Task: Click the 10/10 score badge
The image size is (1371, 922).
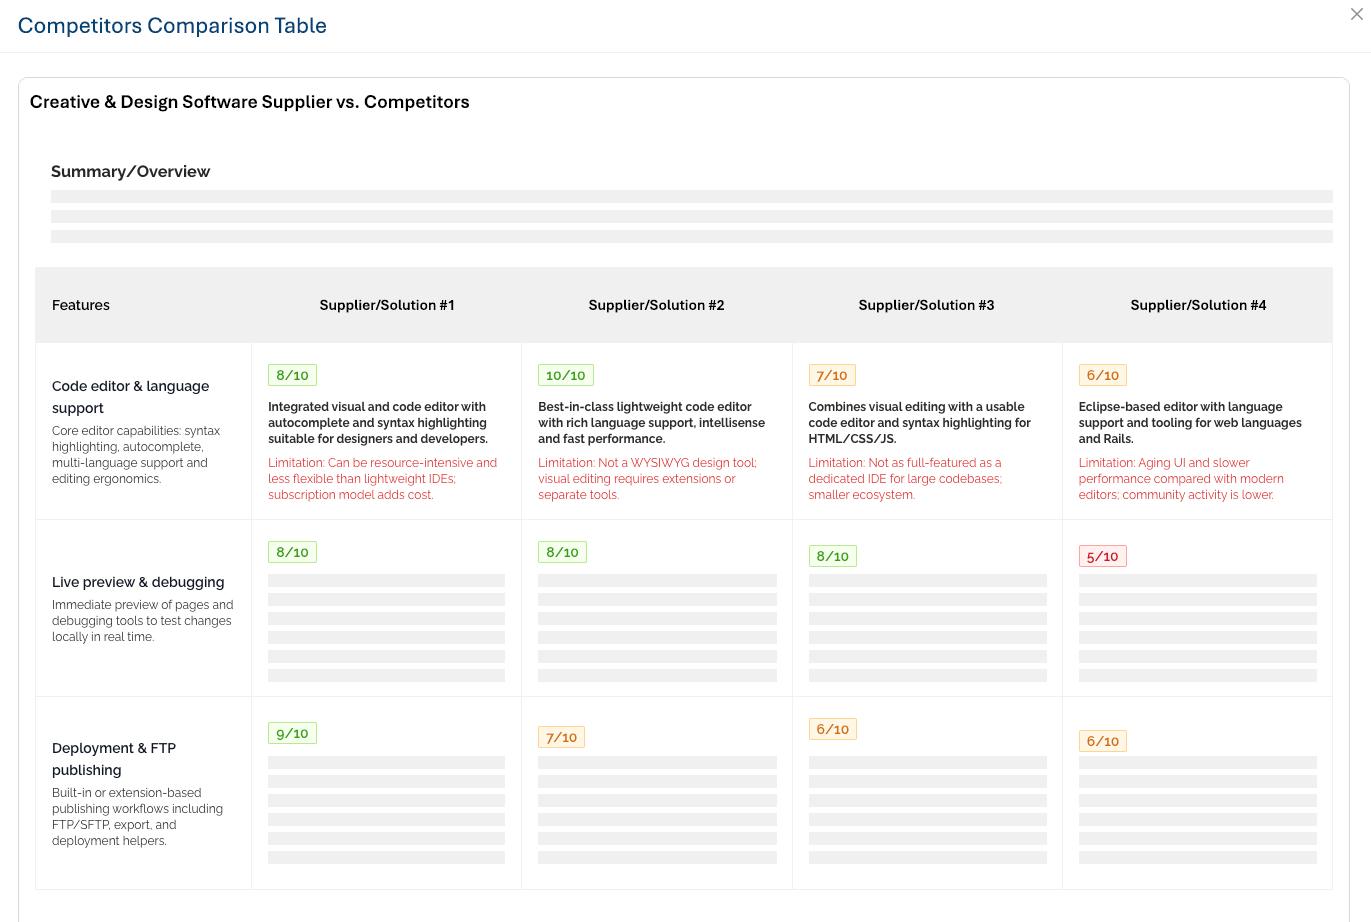Action: [565, 375]
